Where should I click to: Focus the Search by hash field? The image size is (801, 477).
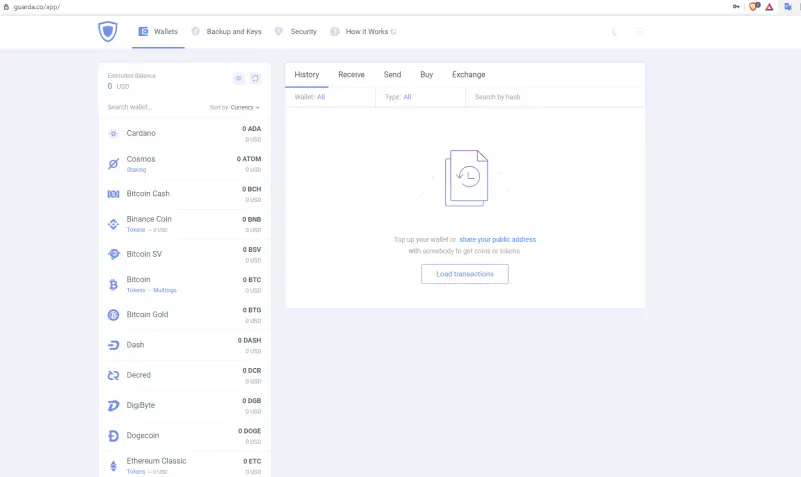pos(555,97)
